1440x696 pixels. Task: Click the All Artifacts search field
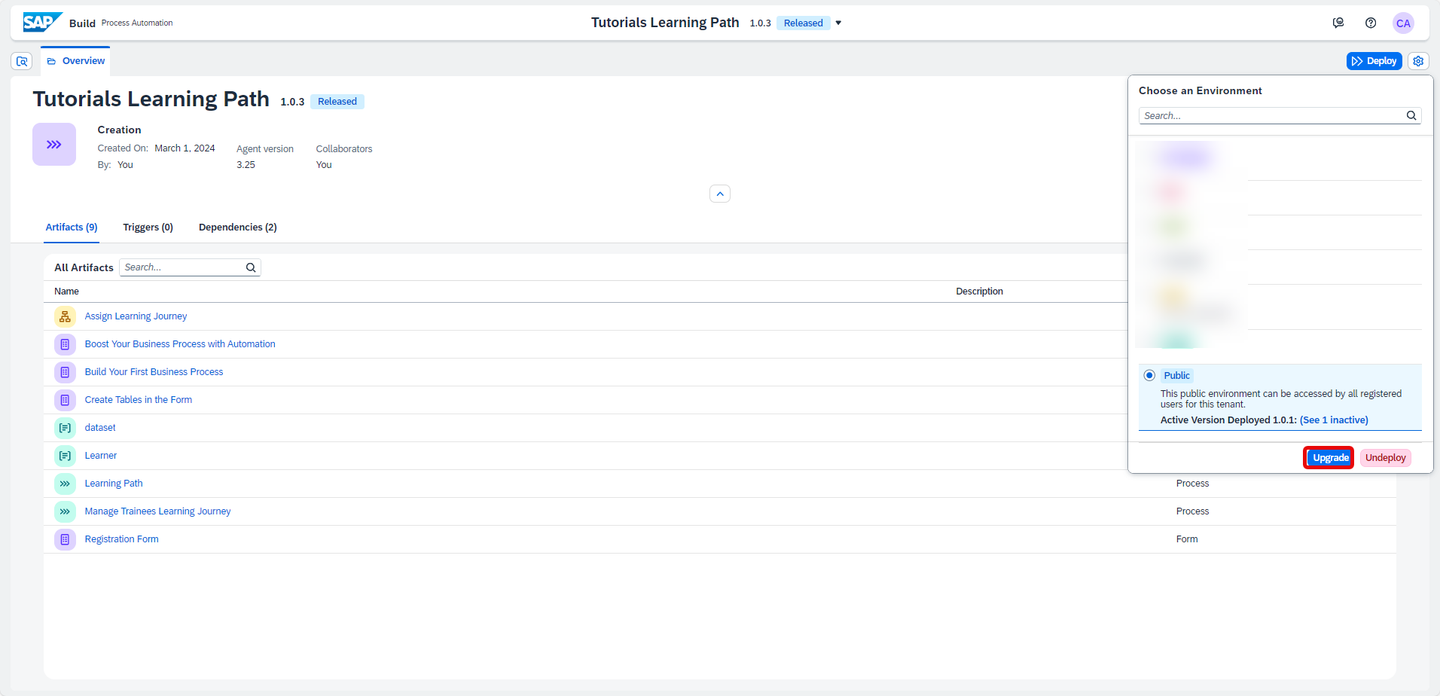click(190, 268)
